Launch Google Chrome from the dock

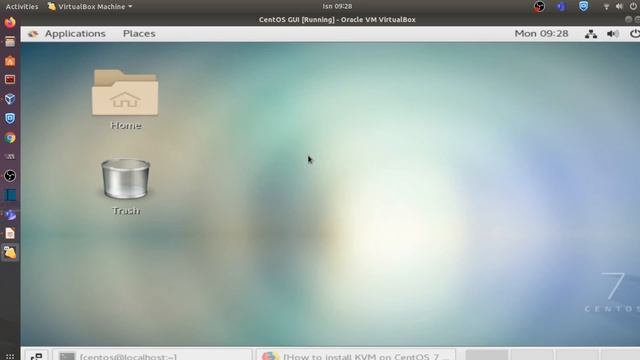(x=10, y=138)
